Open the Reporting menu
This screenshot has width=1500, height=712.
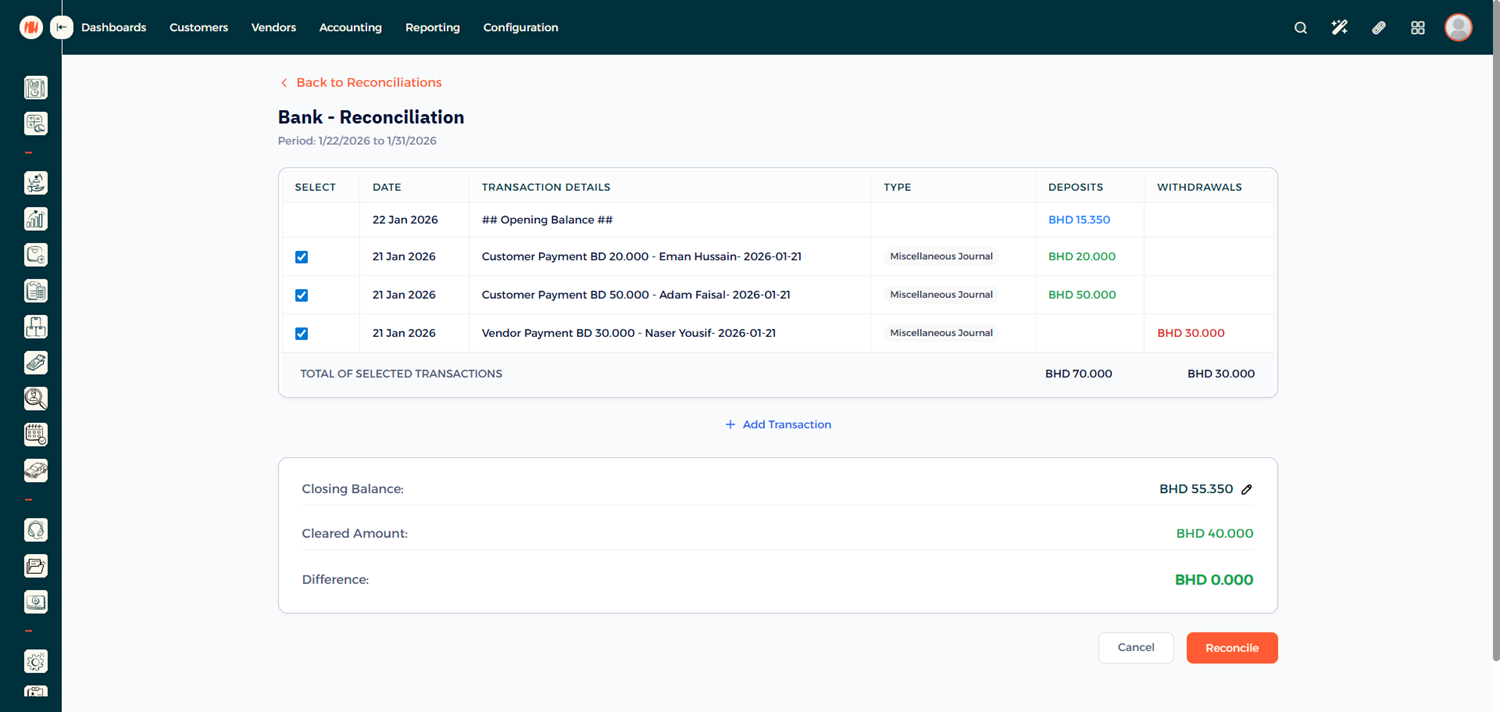pyautogui.click(x=432, y=28)
